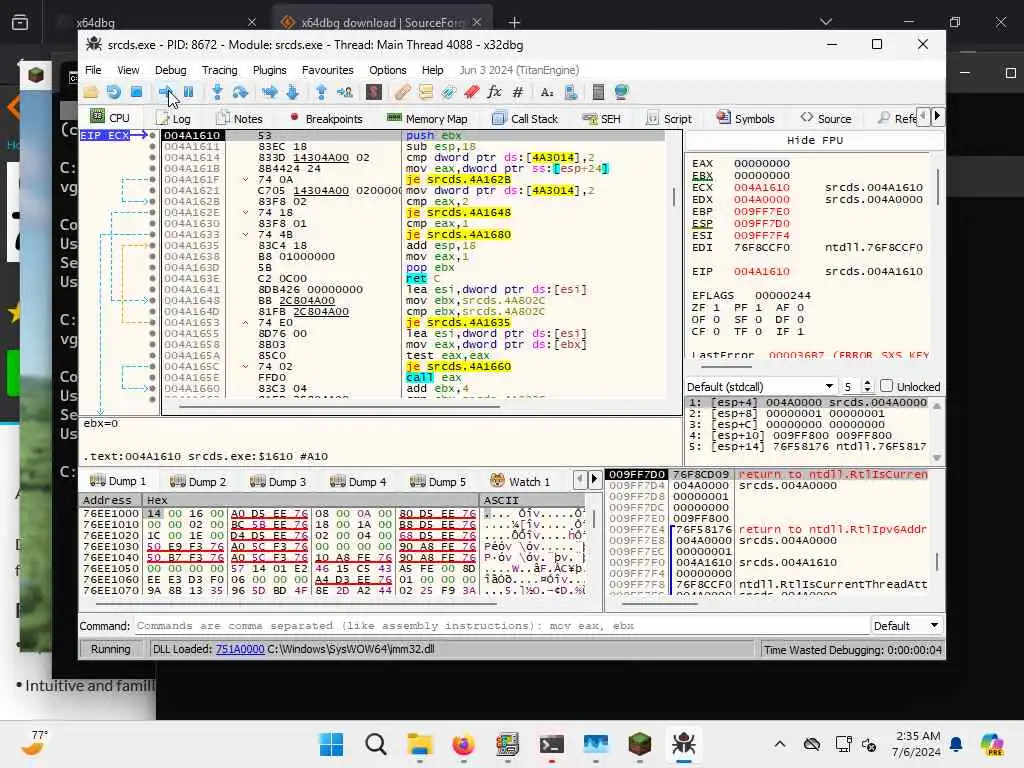The width and height of the screenshot is (1024, 768).
Task: Open the Bookmarks red icon
Action: pyautogui.click(x=472, y=92)
